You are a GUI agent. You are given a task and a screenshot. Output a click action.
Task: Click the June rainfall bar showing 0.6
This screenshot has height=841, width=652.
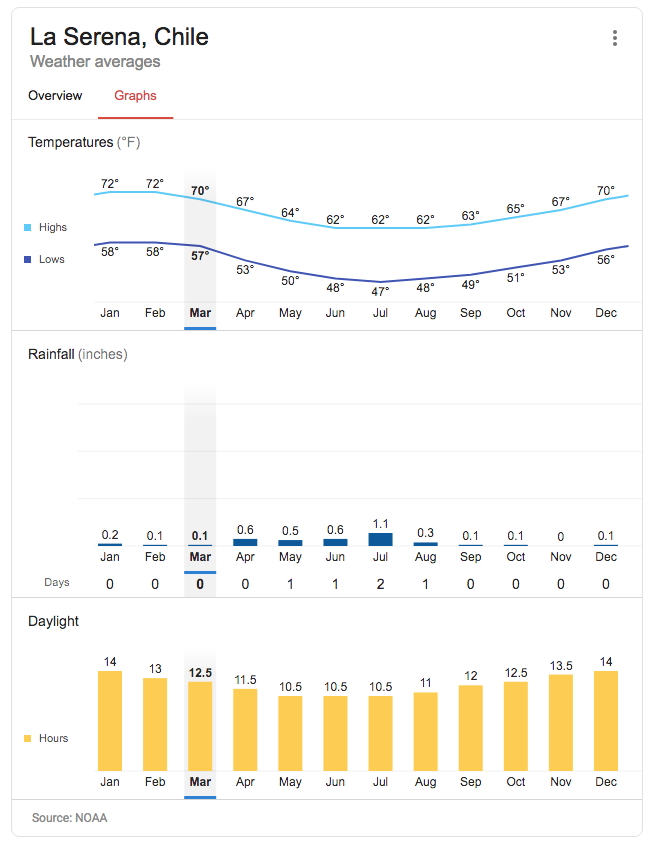pyautogui.click(x=335, y=542)
